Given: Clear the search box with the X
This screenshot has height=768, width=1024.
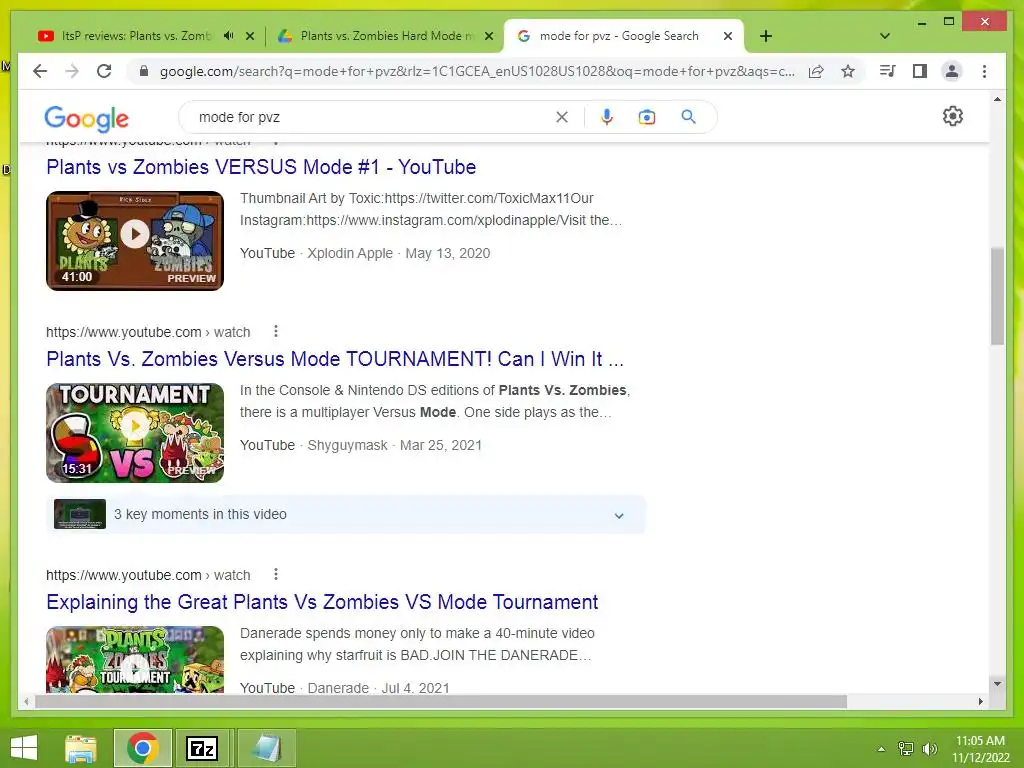Looking at the screenshot, I should point(562,117).
